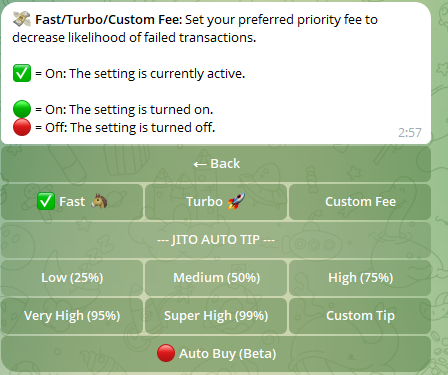
Task: Click the horse emoji on Fast button
Action: coord(99,201)
